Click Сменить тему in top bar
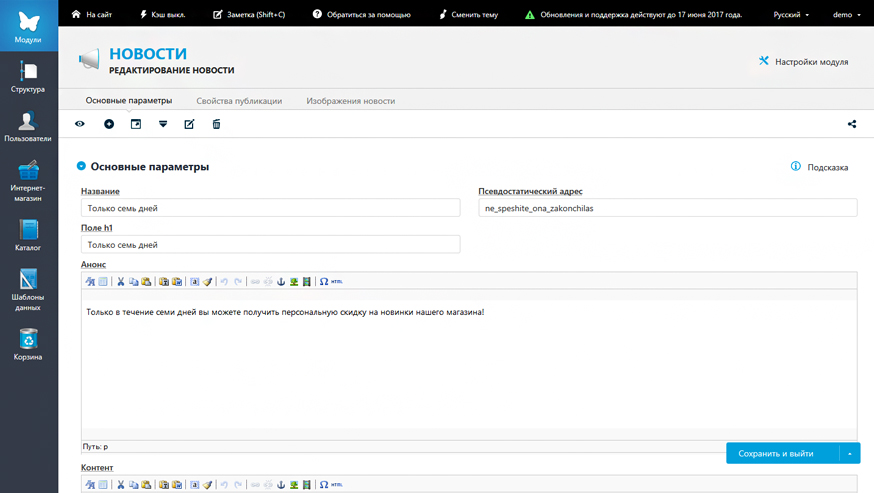The image size is (874, 493). pos(469,14)
